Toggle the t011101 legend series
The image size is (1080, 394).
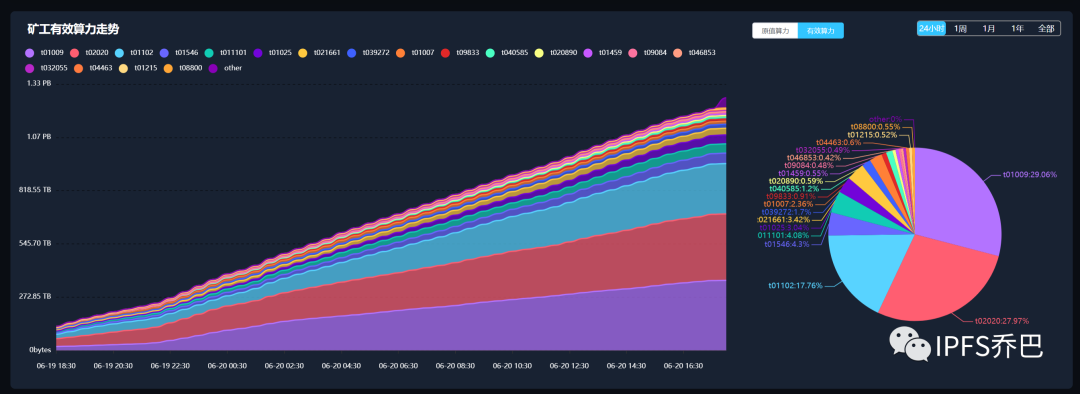click(226, 52)
